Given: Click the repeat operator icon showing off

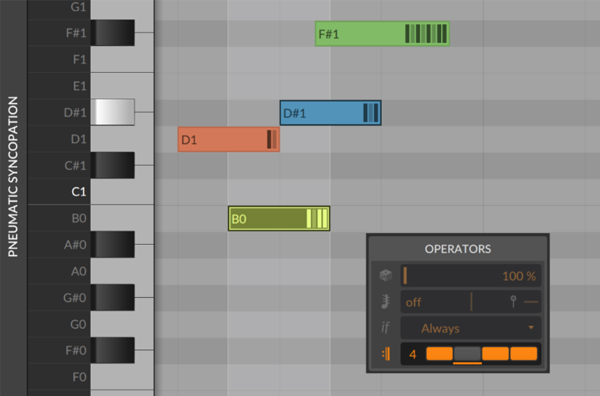Looking at the screenshot, I should [x=385, y=301].
